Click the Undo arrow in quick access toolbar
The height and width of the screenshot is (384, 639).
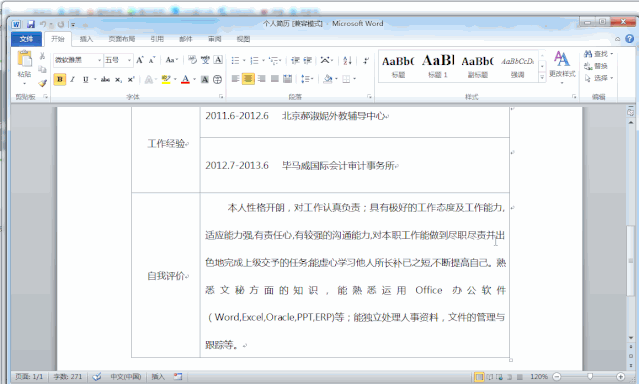[43, 24]
